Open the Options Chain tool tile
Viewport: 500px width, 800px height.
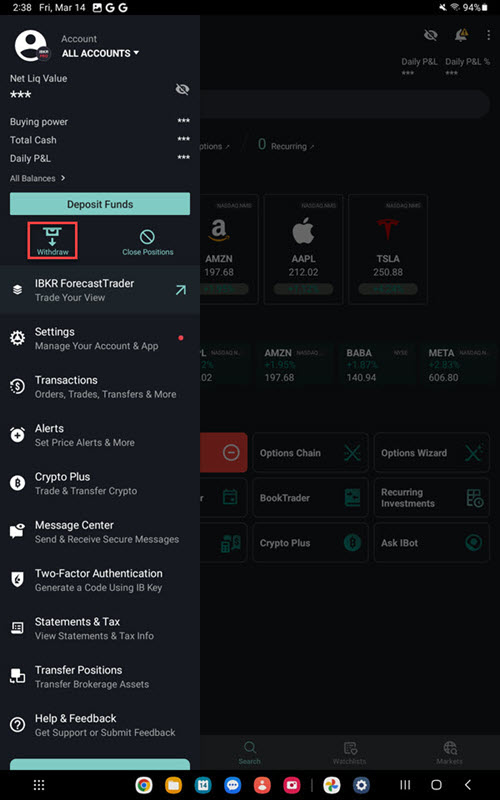tap(310, 453)
